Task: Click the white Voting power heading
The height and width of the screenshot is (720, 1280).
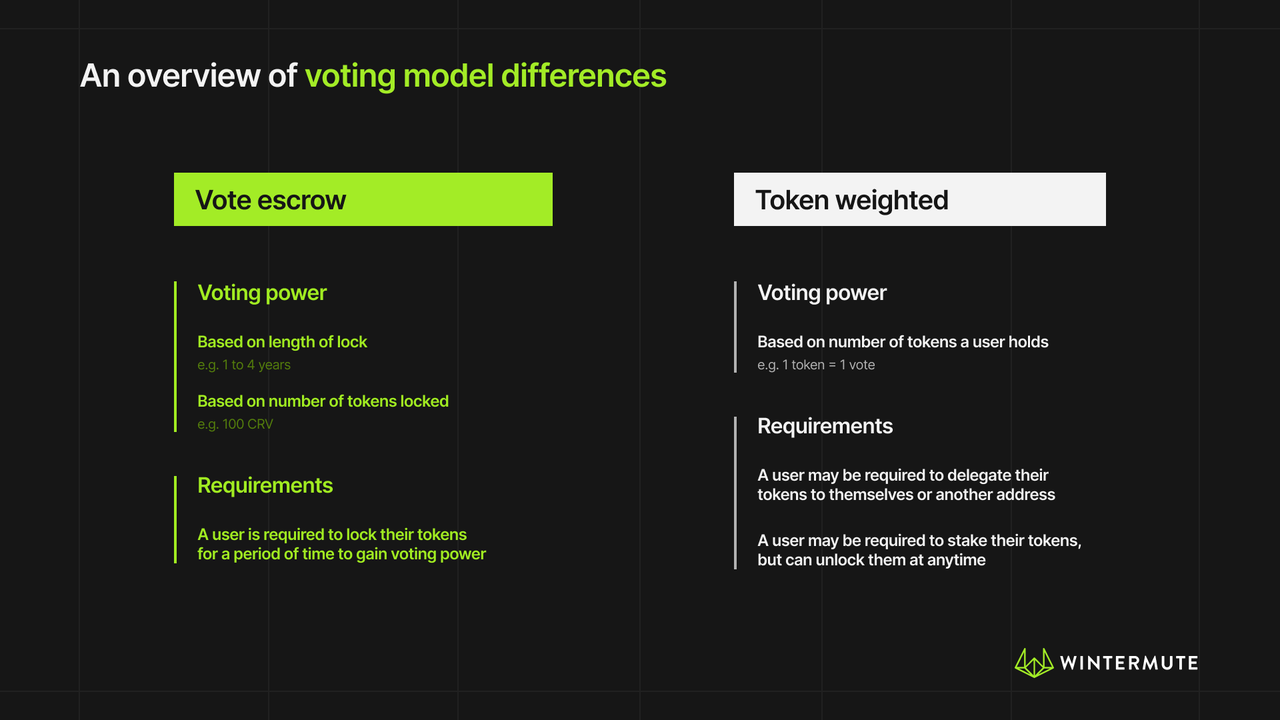Action: [822, 293]
